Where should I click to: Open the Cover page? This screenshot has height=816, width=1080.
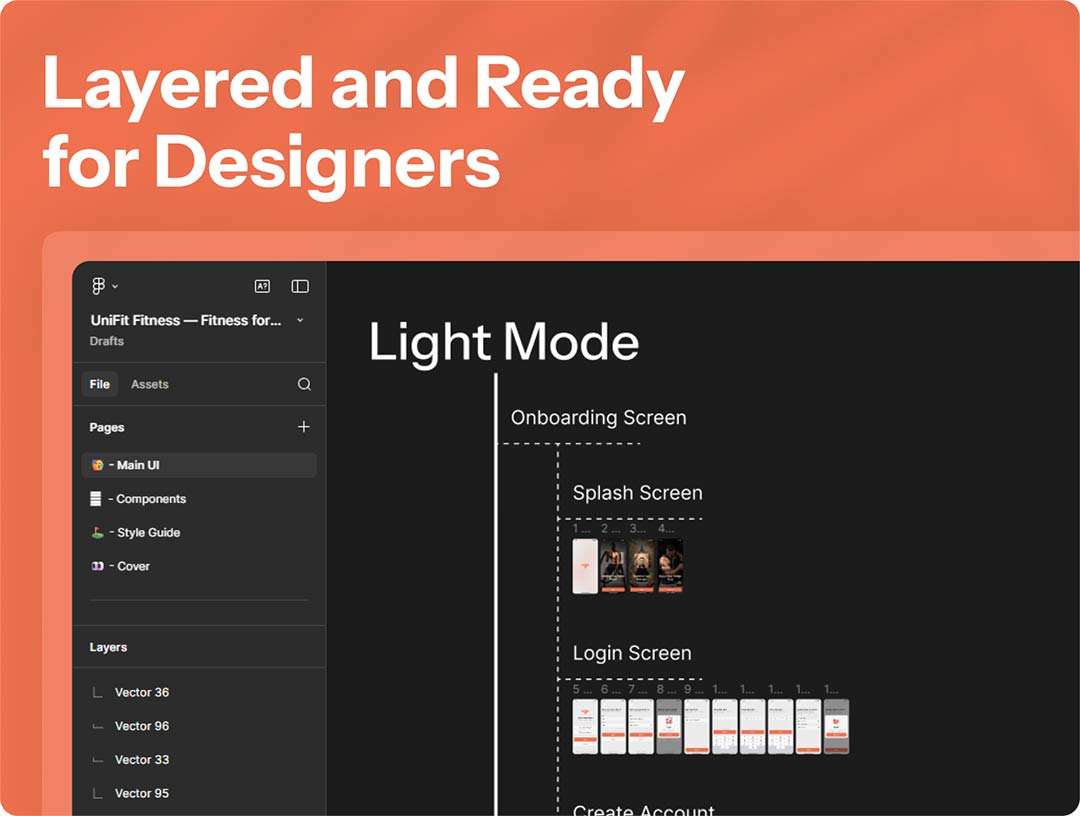133,566
